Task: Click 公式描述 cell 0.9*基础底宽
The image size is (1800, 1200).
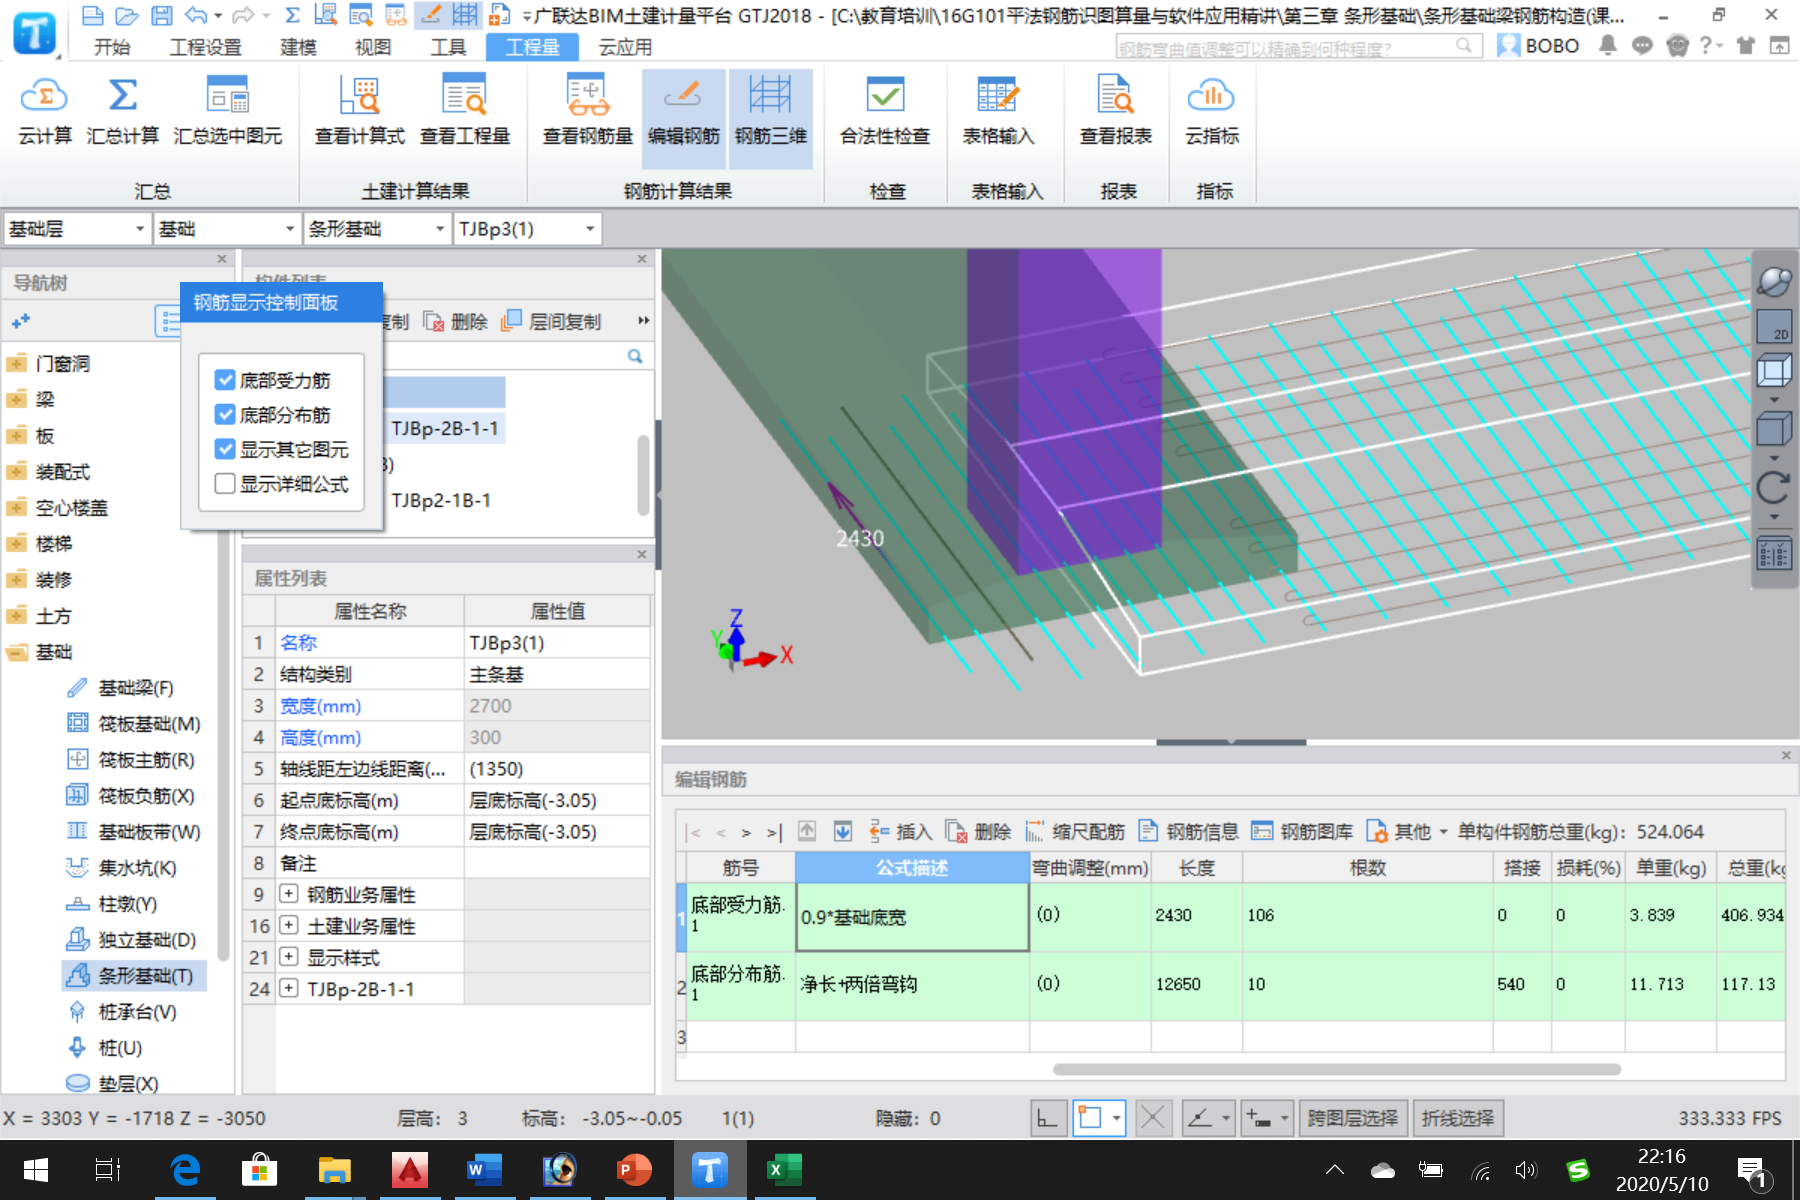Action: pos(912,917)
